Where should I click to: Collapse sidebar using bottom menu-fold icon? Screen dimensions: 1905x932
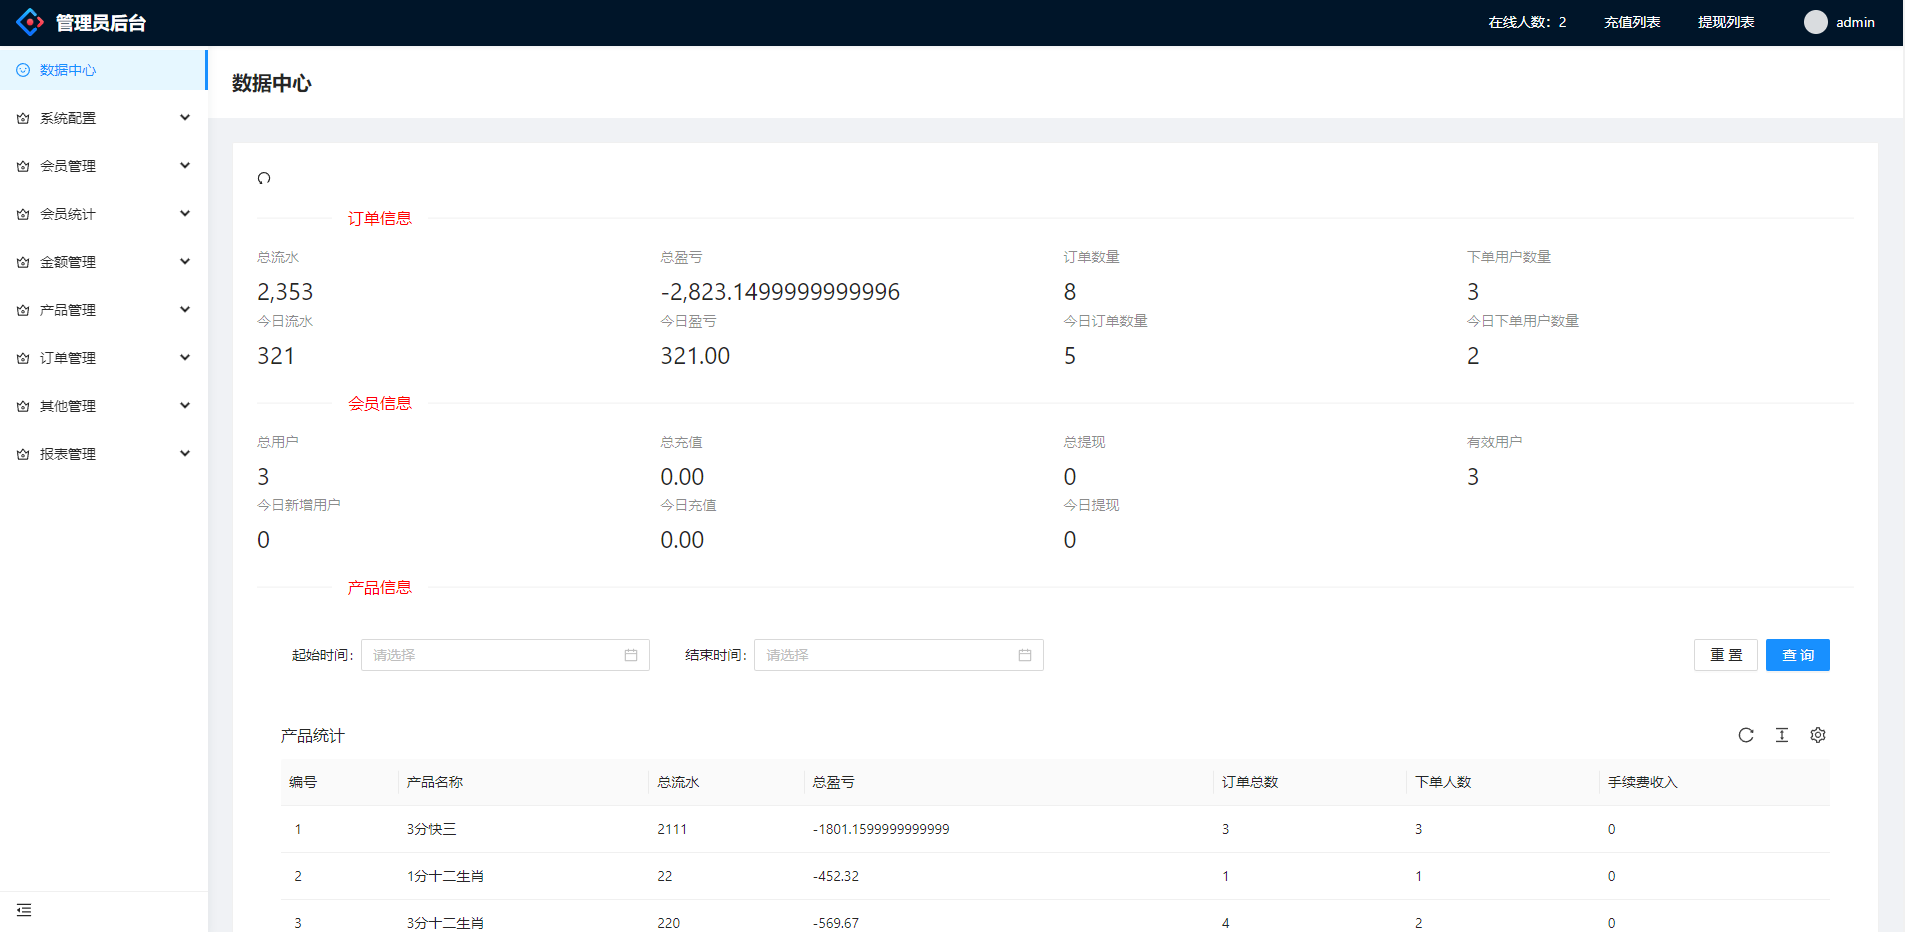coord(24,910)
